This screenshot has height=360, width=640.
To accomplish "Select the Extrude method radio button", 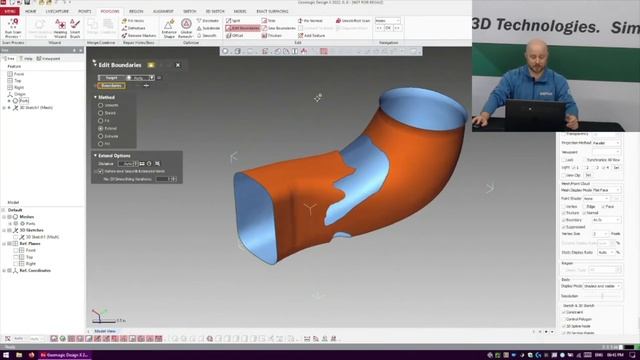I will click(x=100, y=136).
